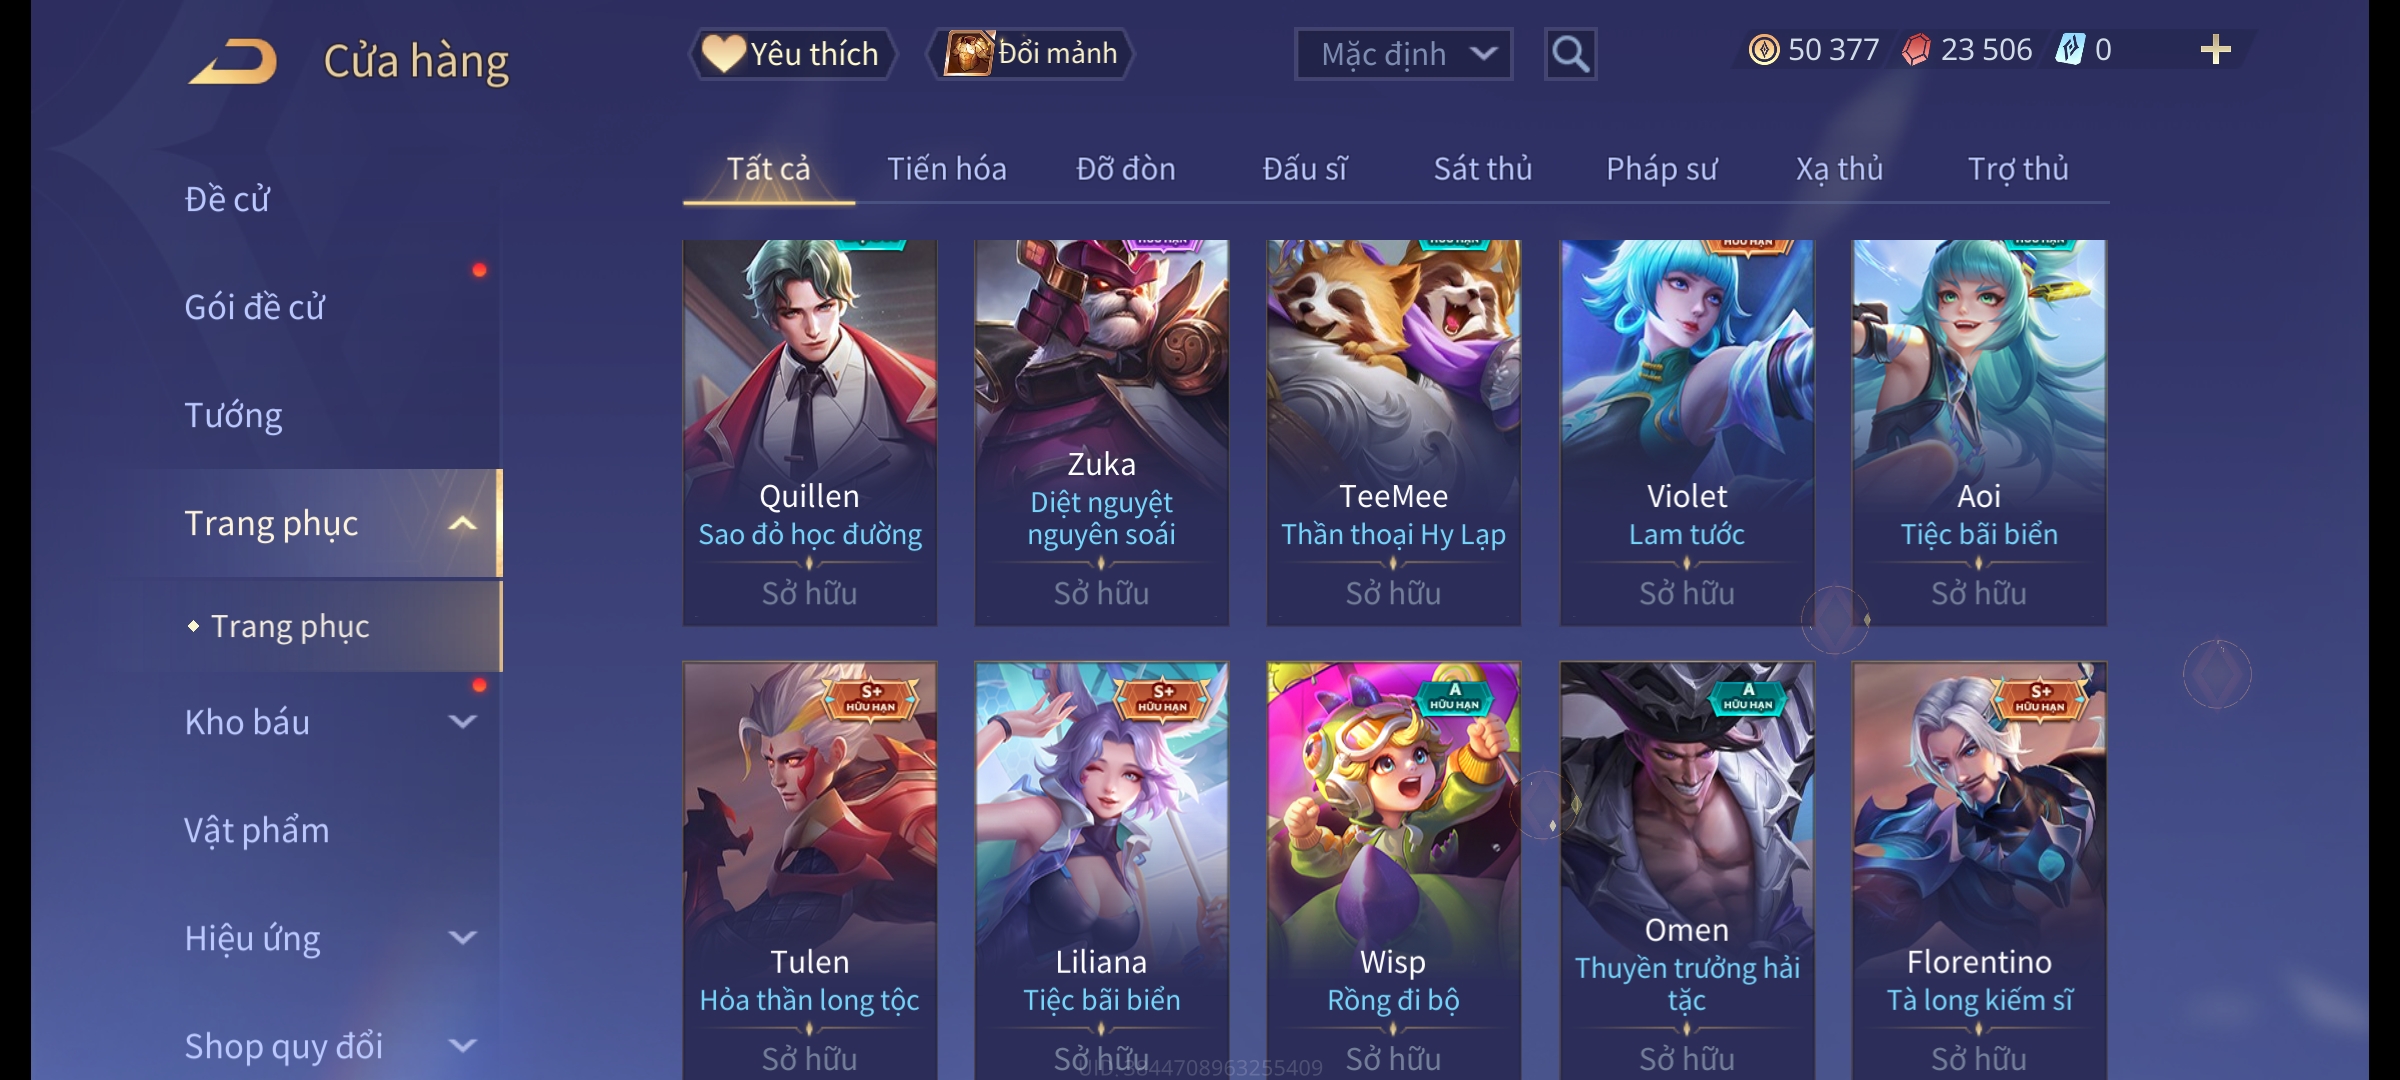Select the Pháp sư tab

pyautogui.click(x=1661, y=169)
